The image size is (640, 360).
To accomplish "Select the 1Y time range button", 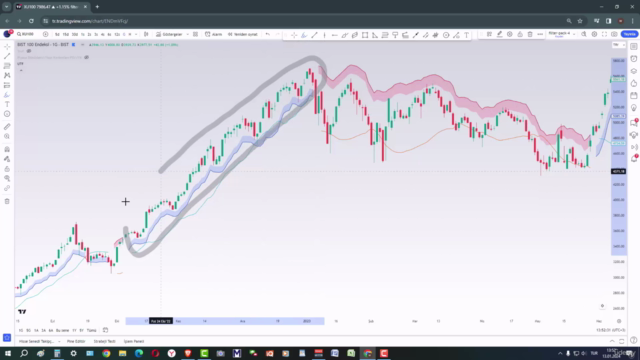I will click(74, 330).
